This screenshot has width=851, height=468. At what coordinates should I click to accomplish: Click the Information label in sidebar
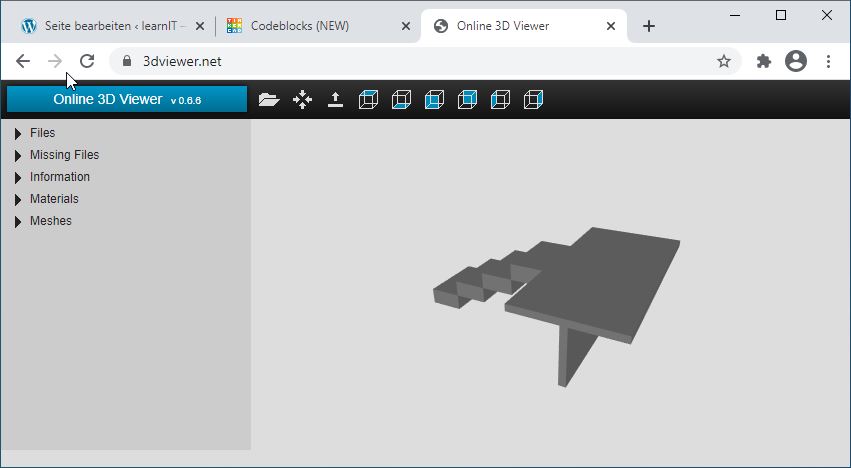tap(60, 177)
